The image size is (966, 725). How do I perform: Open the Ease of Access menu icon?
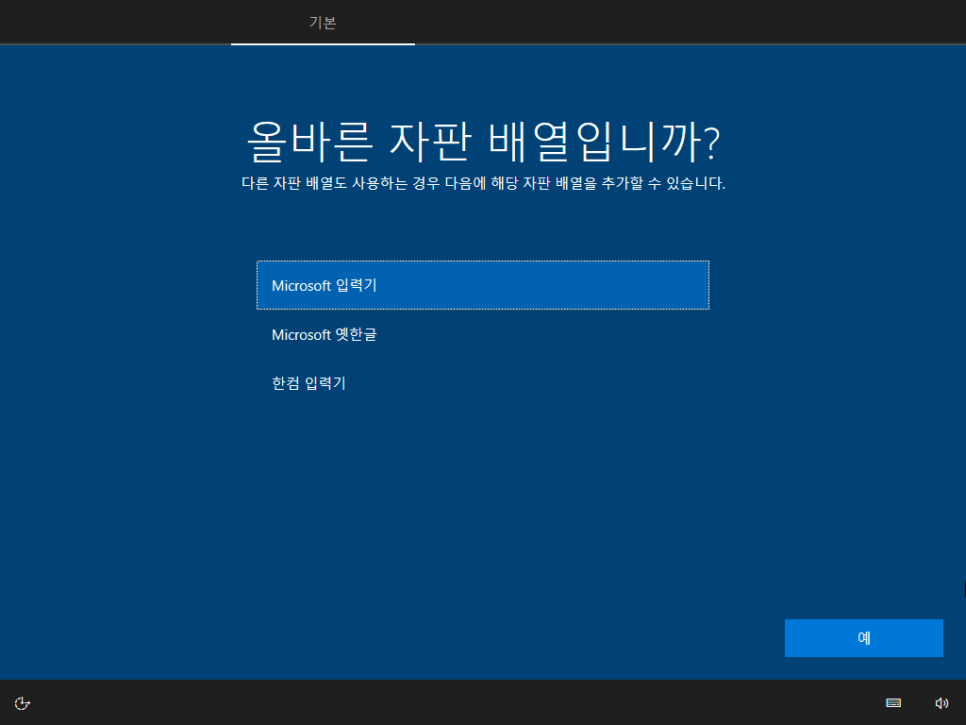pos(22,703)
